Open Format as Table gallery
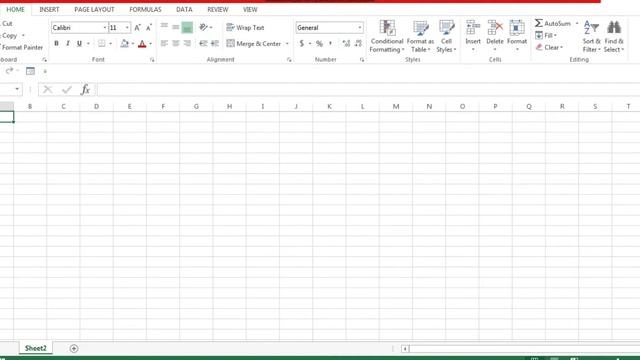The height and width of the screenshot is (360, 640). 420,36
